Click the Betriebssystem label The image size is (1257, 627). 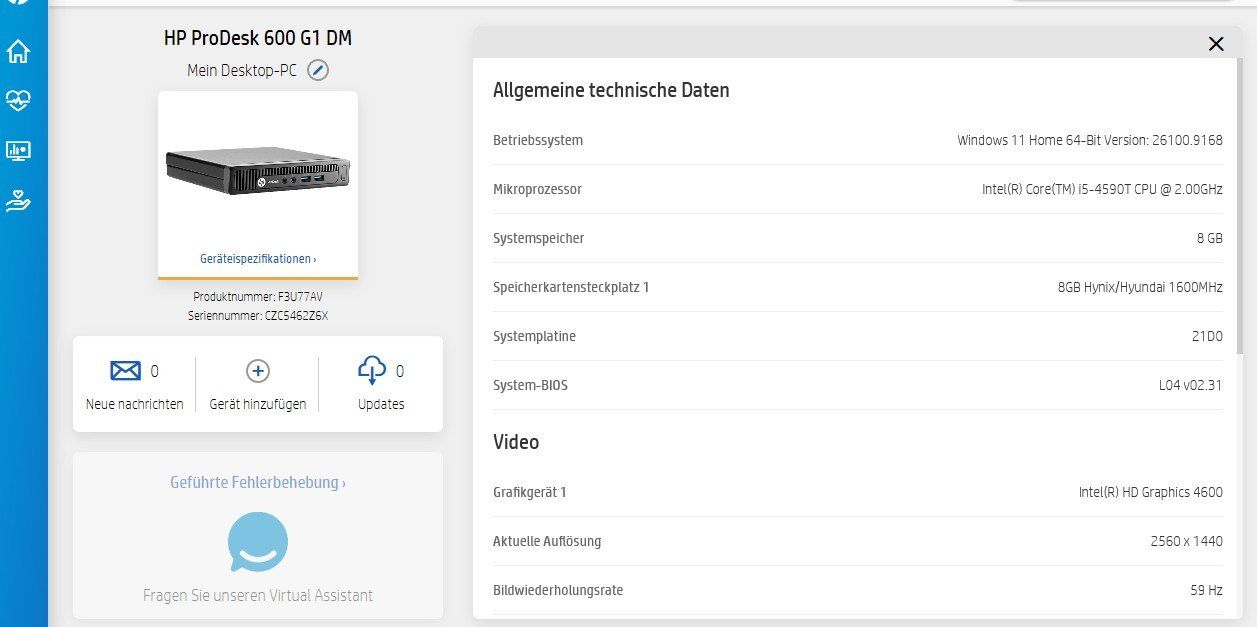(x=538, y=140)
